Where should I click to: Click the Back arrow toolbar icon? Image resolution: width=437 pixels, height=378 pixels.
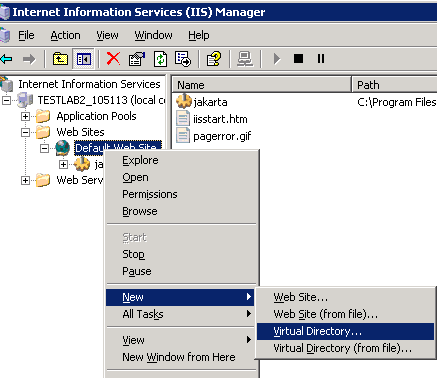(x=6, y=59)
